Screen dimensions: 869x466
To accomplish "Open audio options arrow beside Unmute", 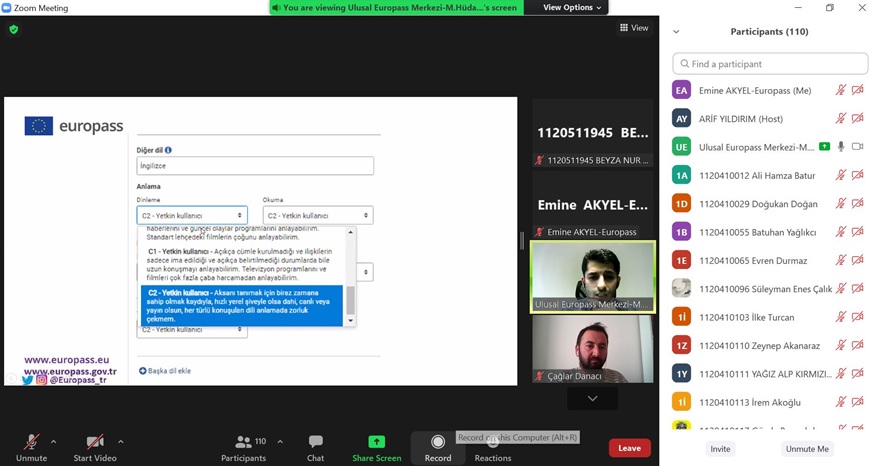I will 53,442.
